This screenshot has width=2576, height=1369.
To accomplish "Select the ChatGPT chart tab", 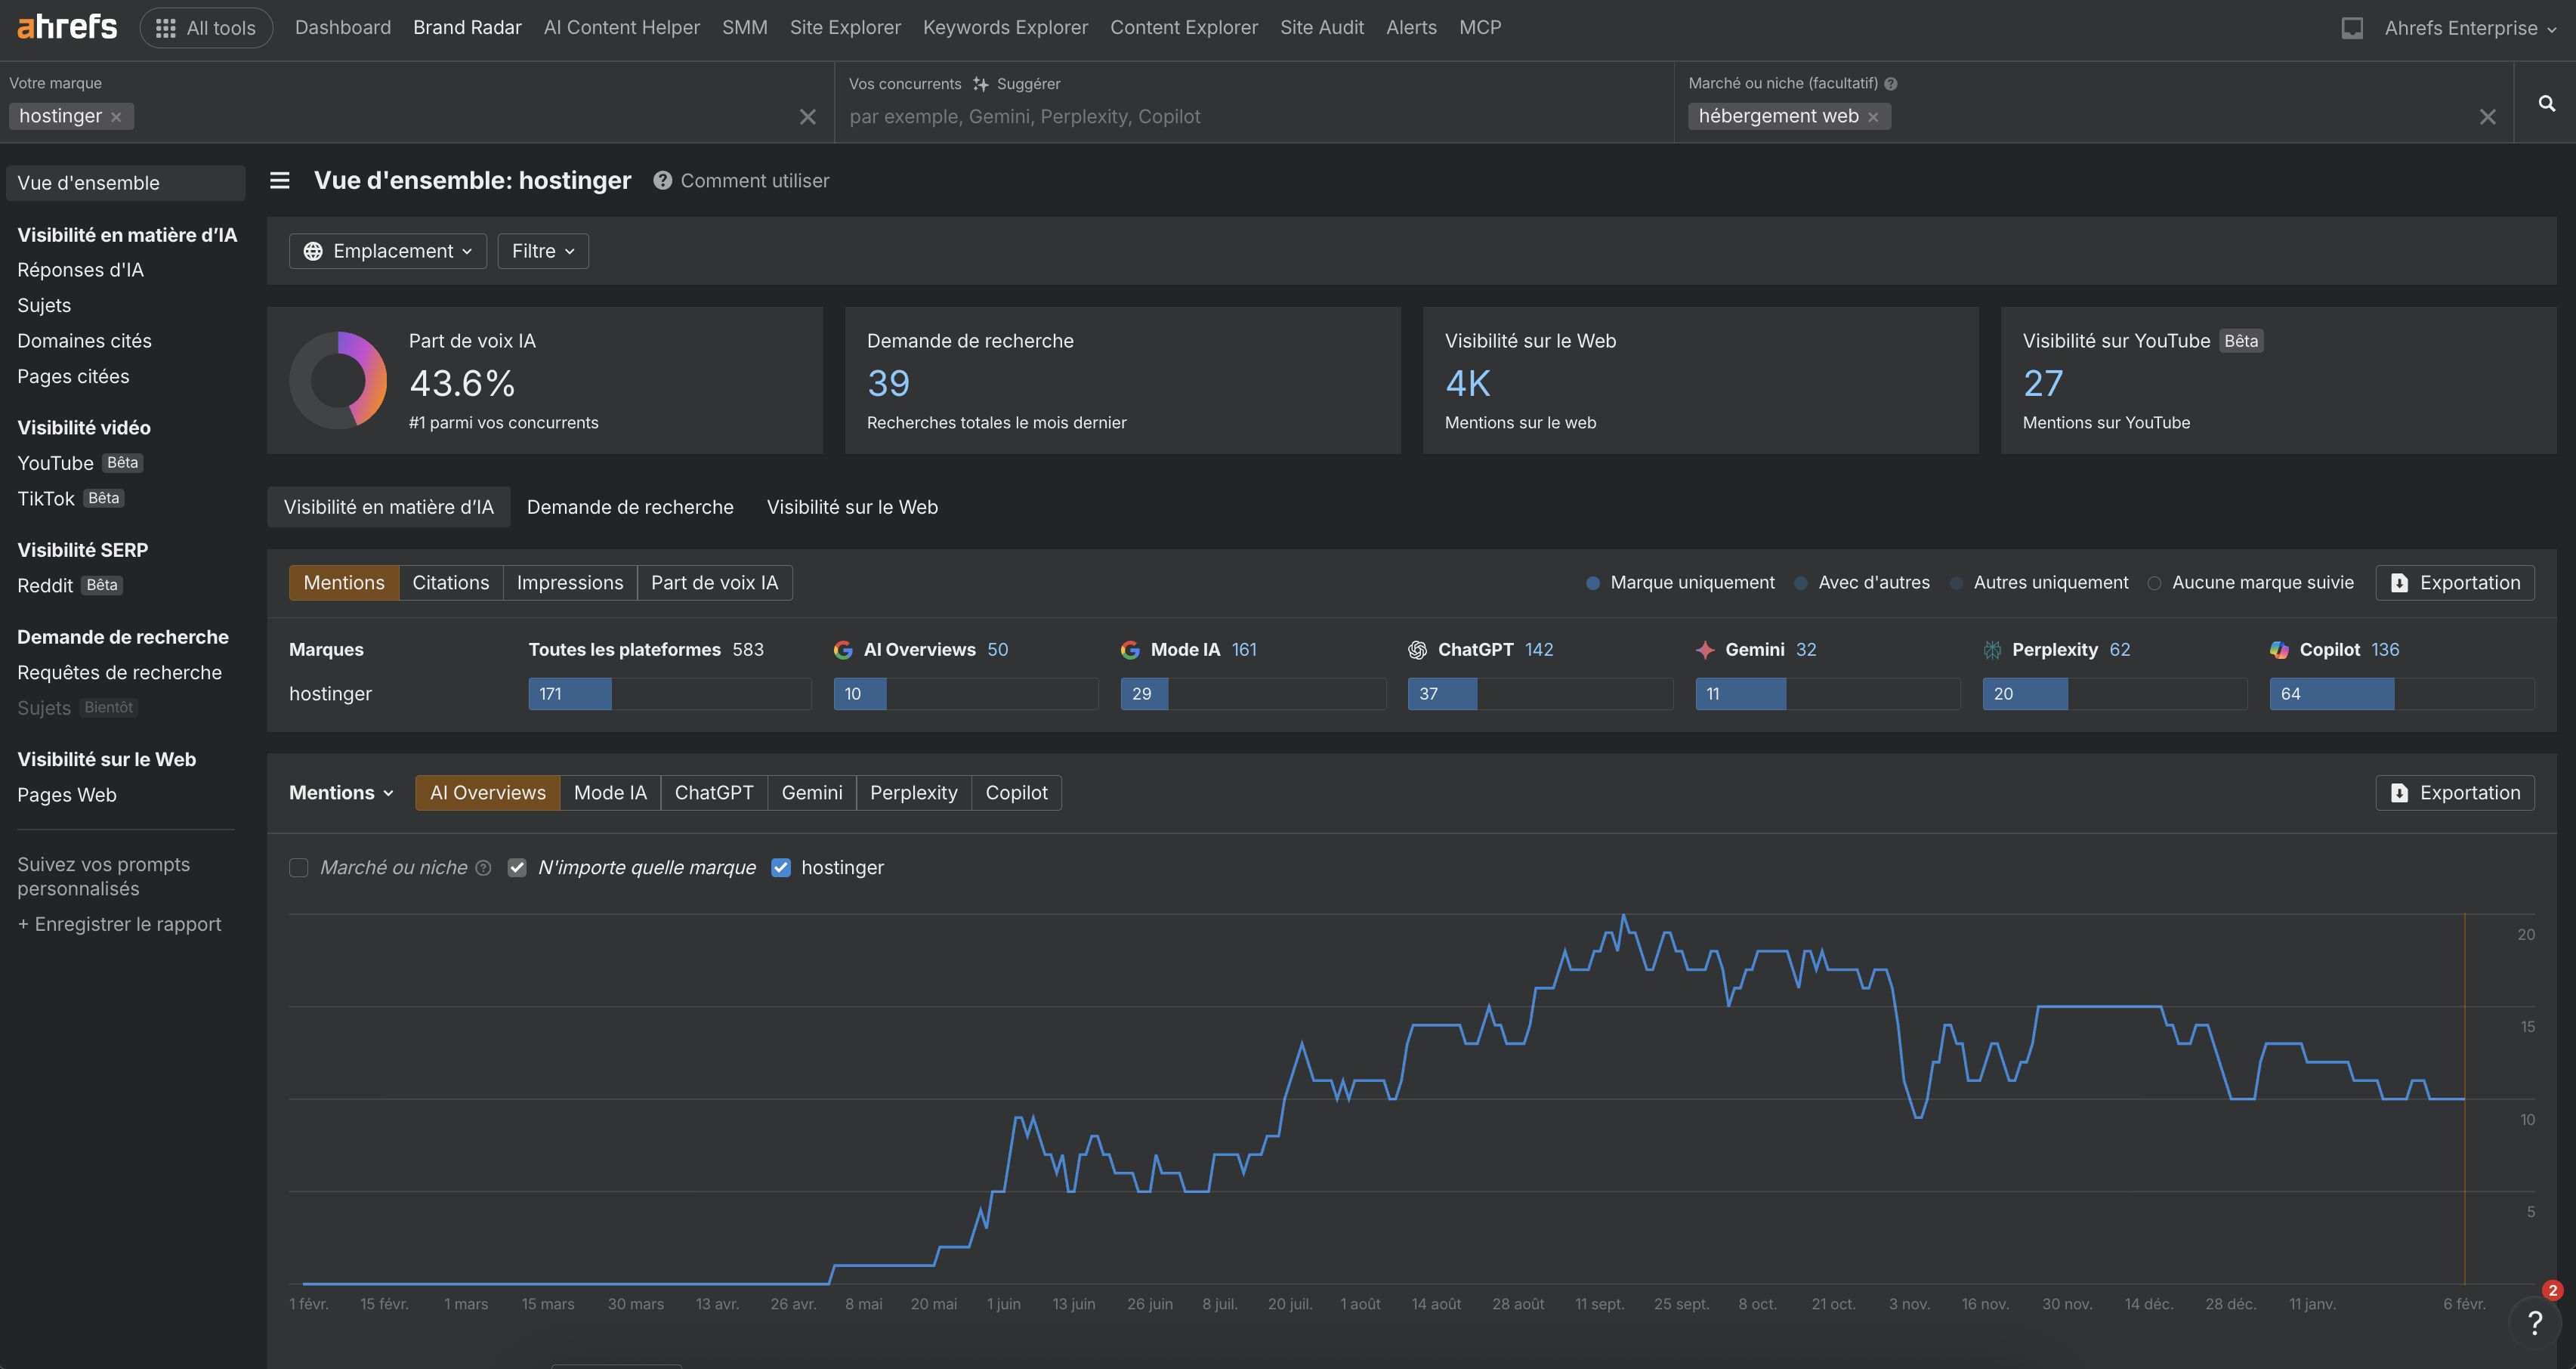I will pos(713,793).
